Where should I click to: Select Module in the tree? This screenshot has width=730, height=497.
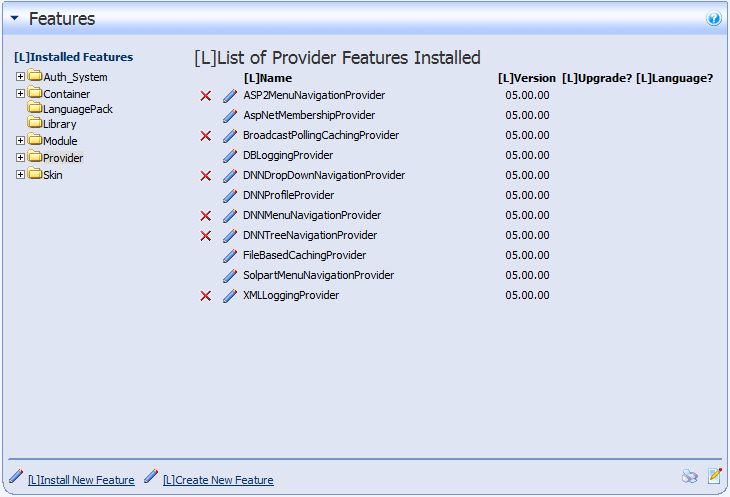click(60, 141)
